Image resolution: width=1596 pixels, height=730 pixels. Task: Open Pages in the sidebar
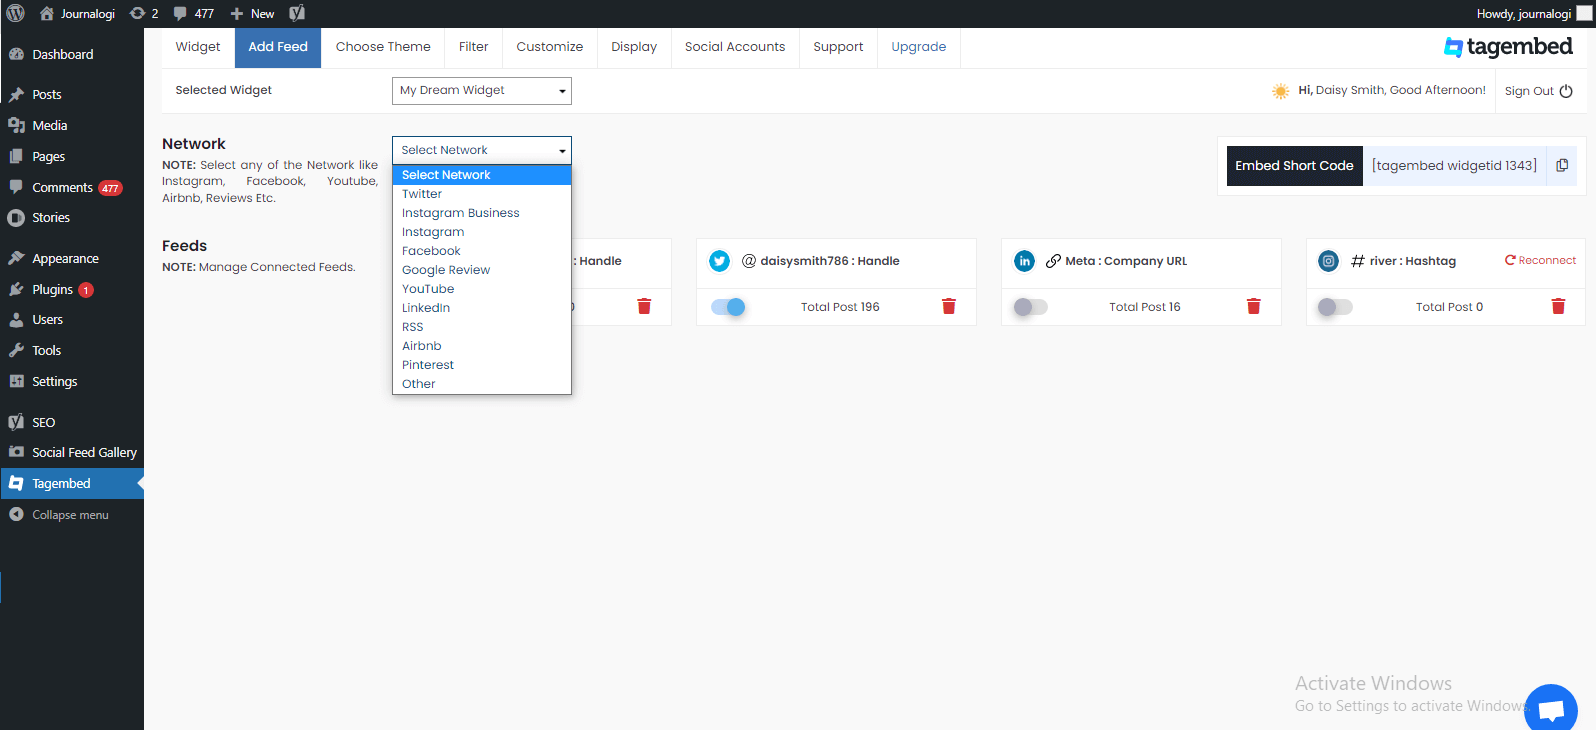72,157
